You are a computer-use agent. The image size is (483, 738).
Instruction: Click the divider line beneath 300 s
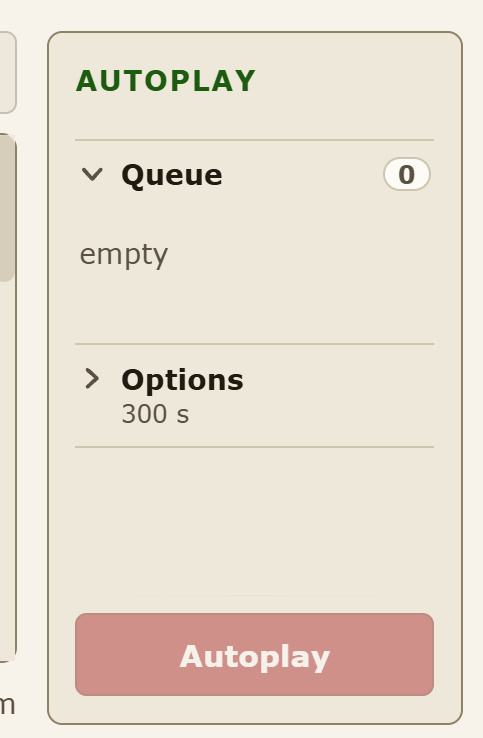point(254,447)
